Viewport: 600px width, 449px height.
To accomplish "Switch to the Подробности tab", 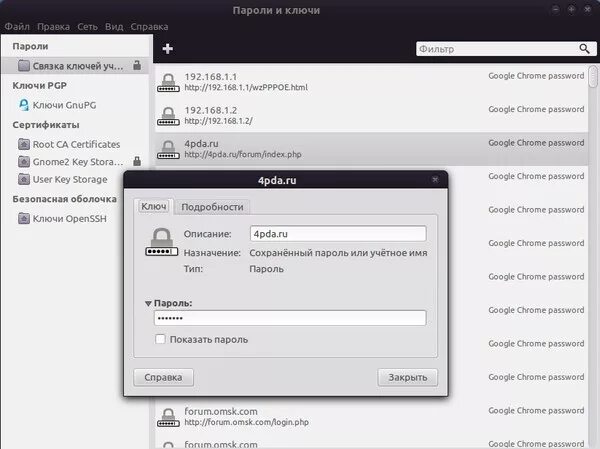I will tap(212, 207).
